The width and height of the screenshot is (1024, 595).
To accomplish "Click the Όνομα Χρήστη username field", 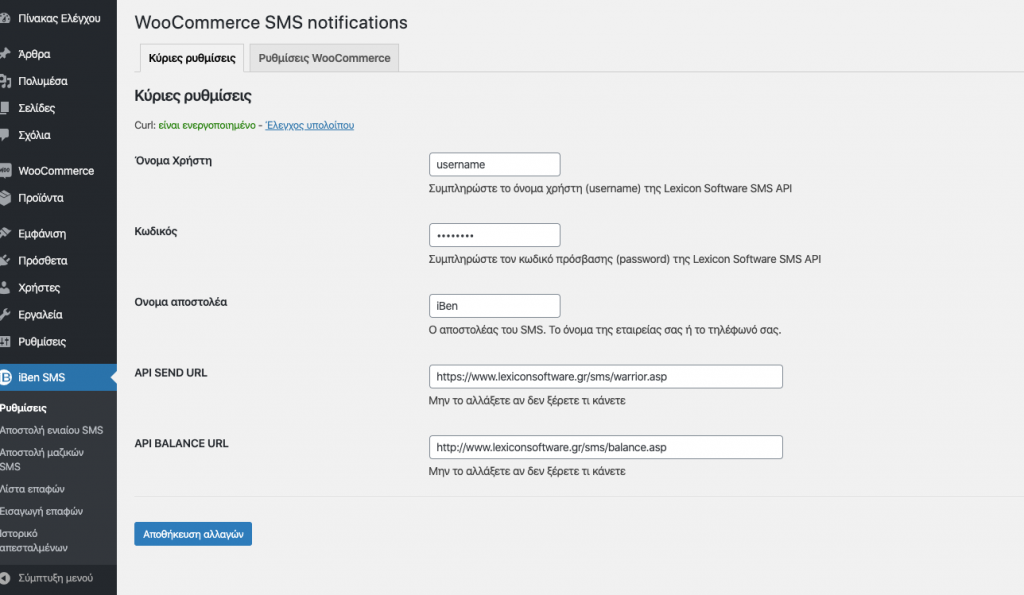I will pyautogui.click(x=494, y=165).
